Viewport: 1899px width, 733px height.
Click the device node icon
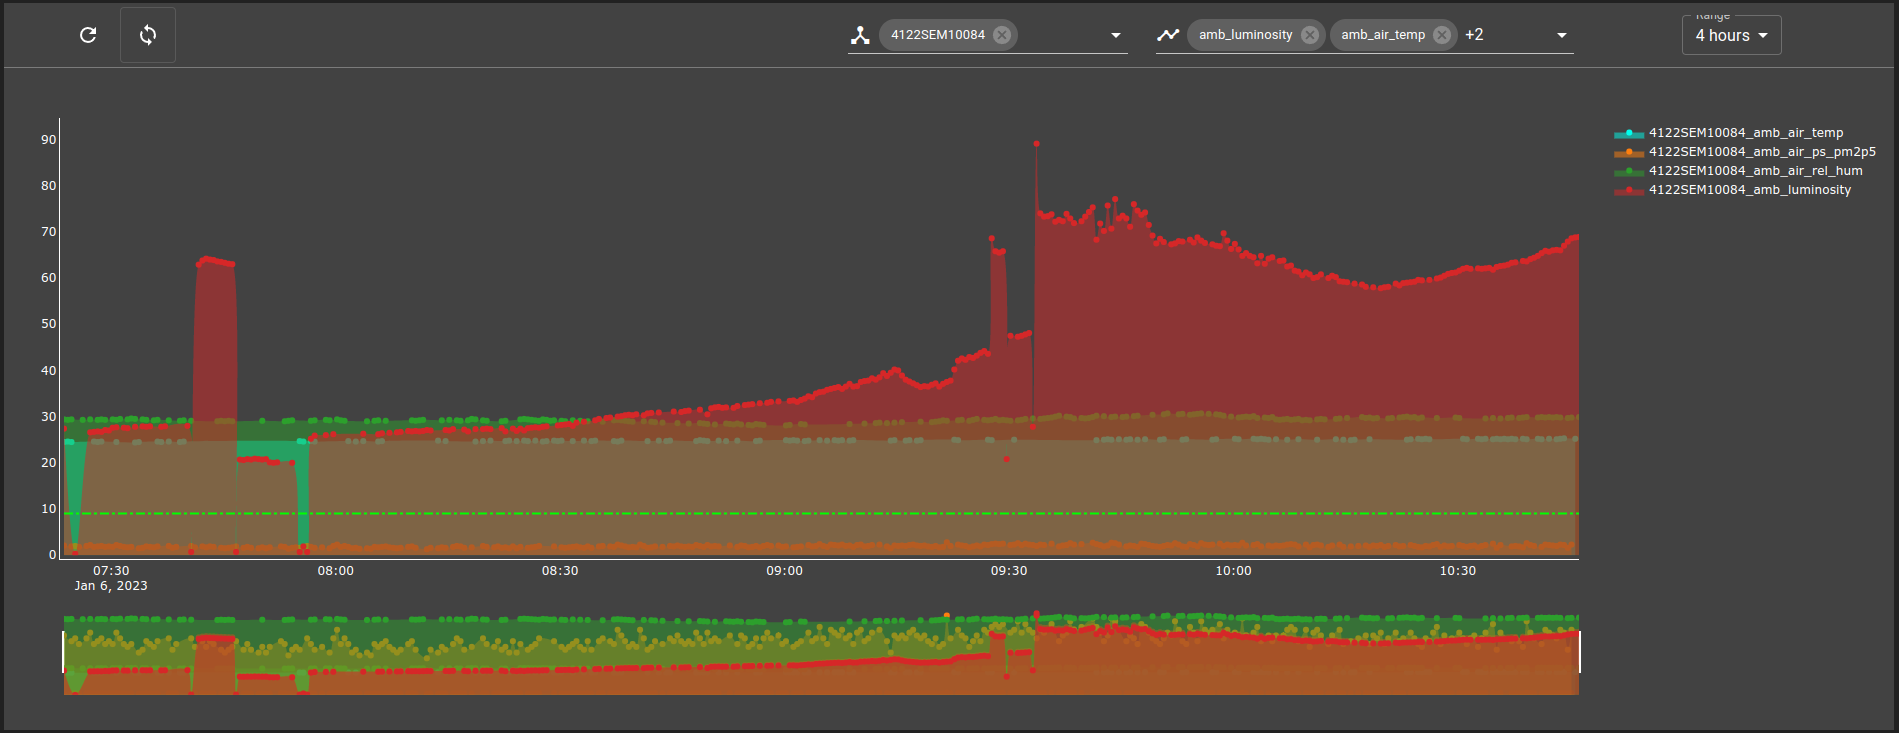pyautogui.click(x=860, y=35)
